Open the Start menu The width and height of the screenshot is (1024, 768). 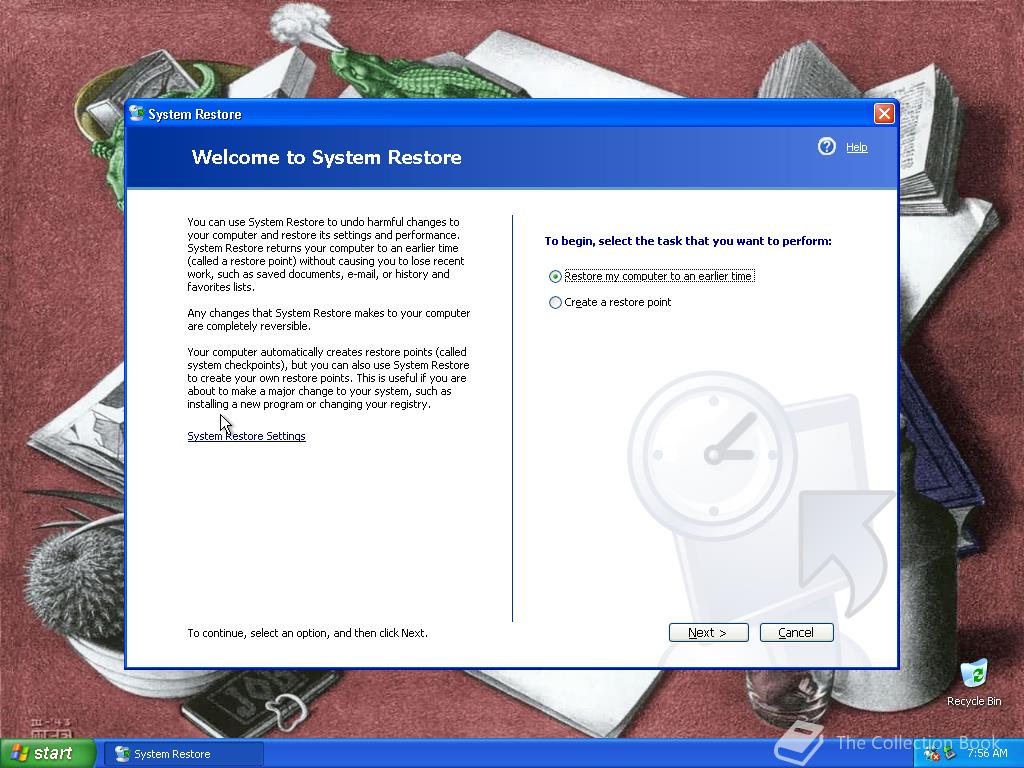click(47, 754)
